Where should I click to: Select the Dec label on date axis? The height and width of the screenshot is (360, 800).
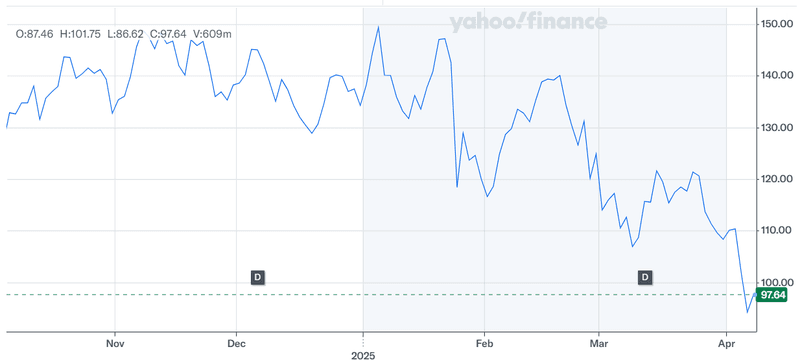[x=236, y=343]
